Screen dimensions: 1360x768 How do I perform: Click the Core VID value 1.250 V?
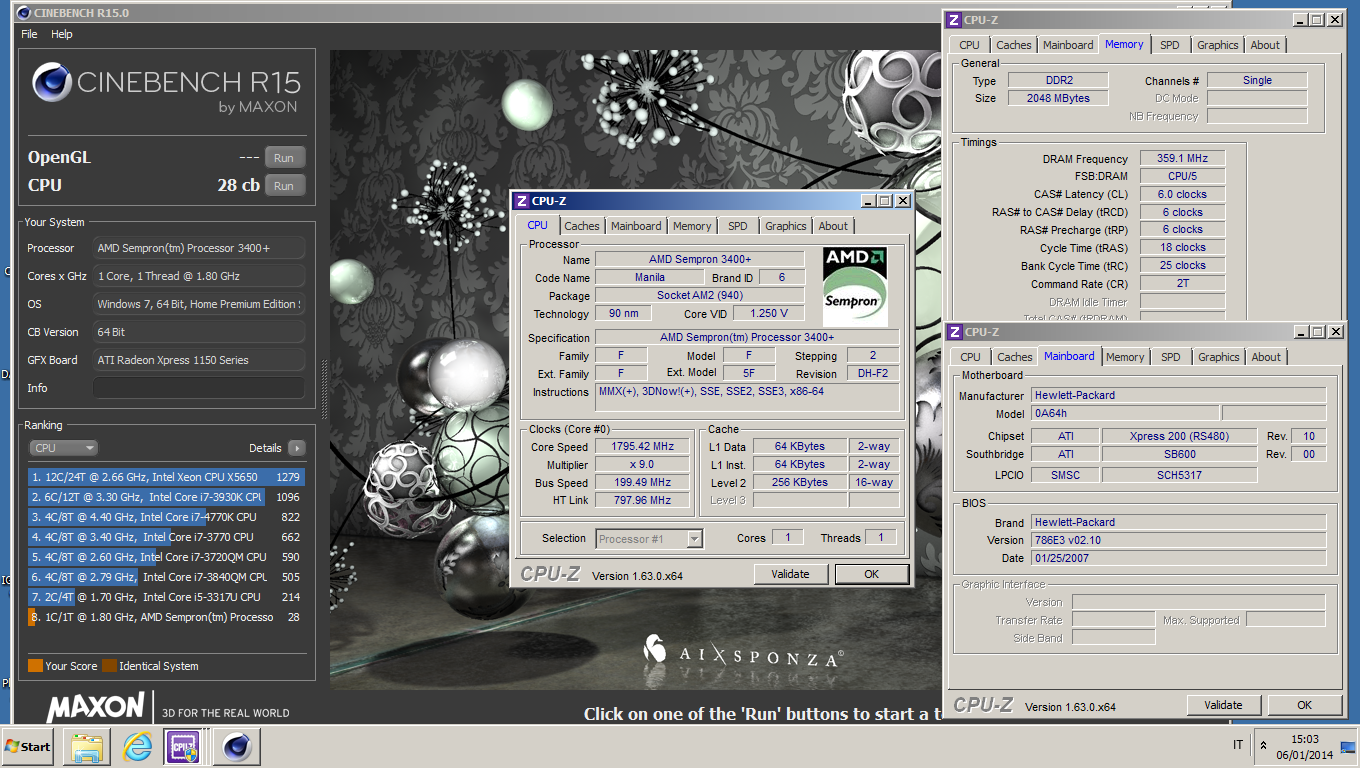769,314
